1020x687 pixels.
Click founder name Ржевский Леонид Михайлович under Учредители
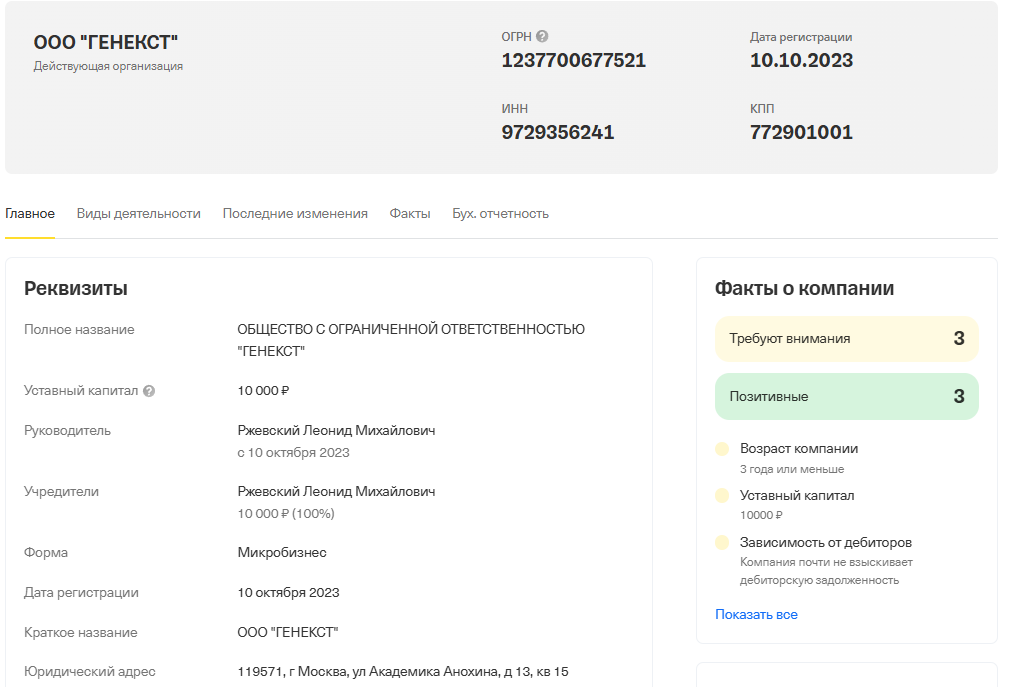pos(336,492)
